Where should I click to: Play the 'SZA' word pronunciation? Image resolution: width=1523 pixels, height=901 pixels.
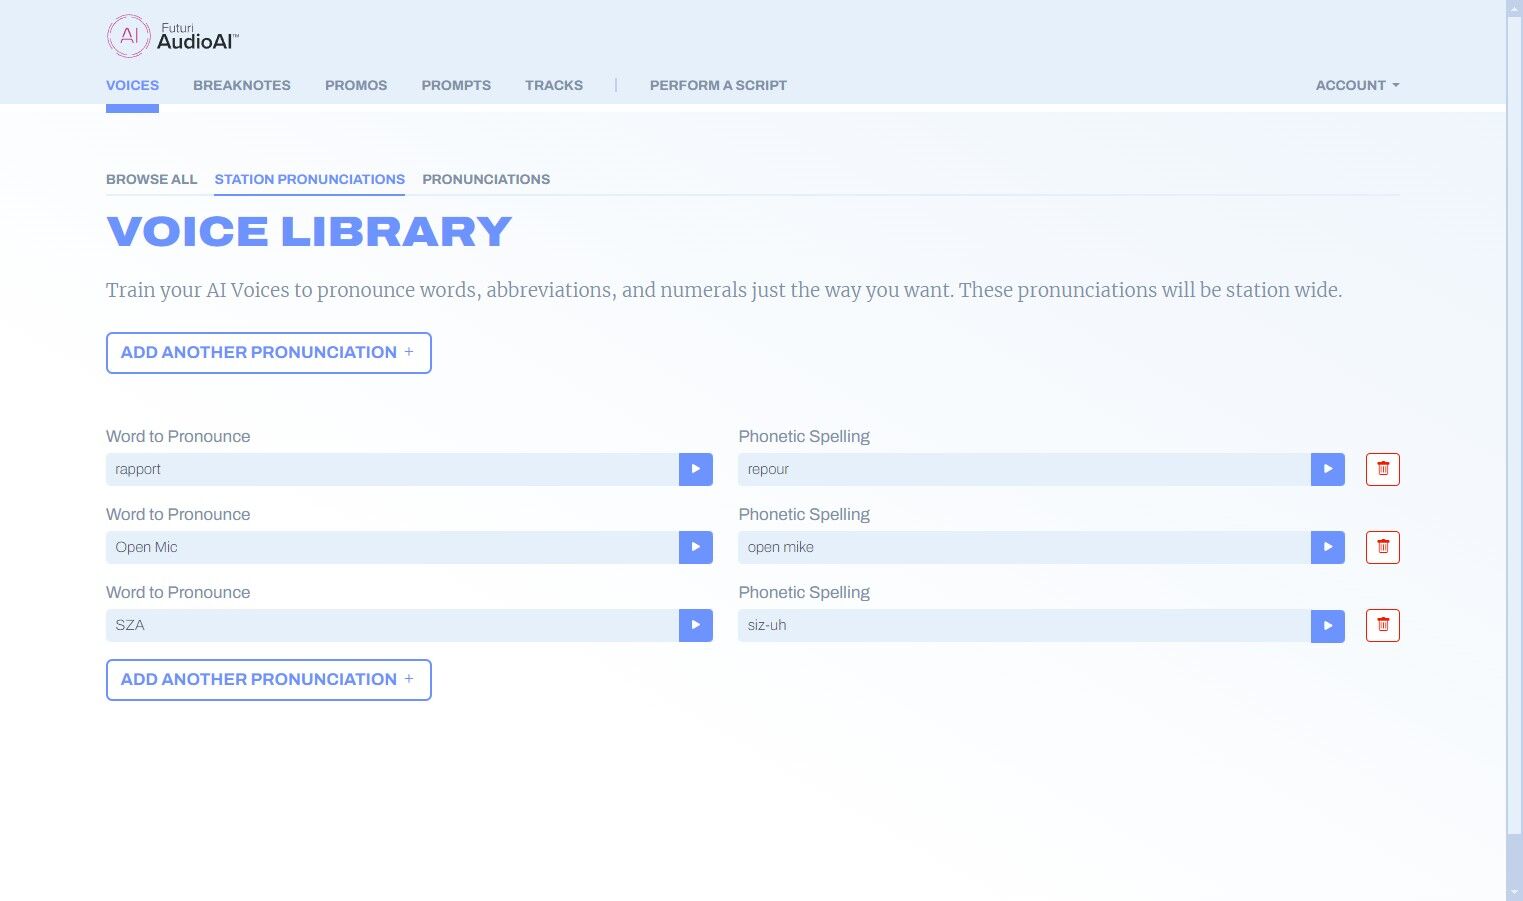pos(695,625)
